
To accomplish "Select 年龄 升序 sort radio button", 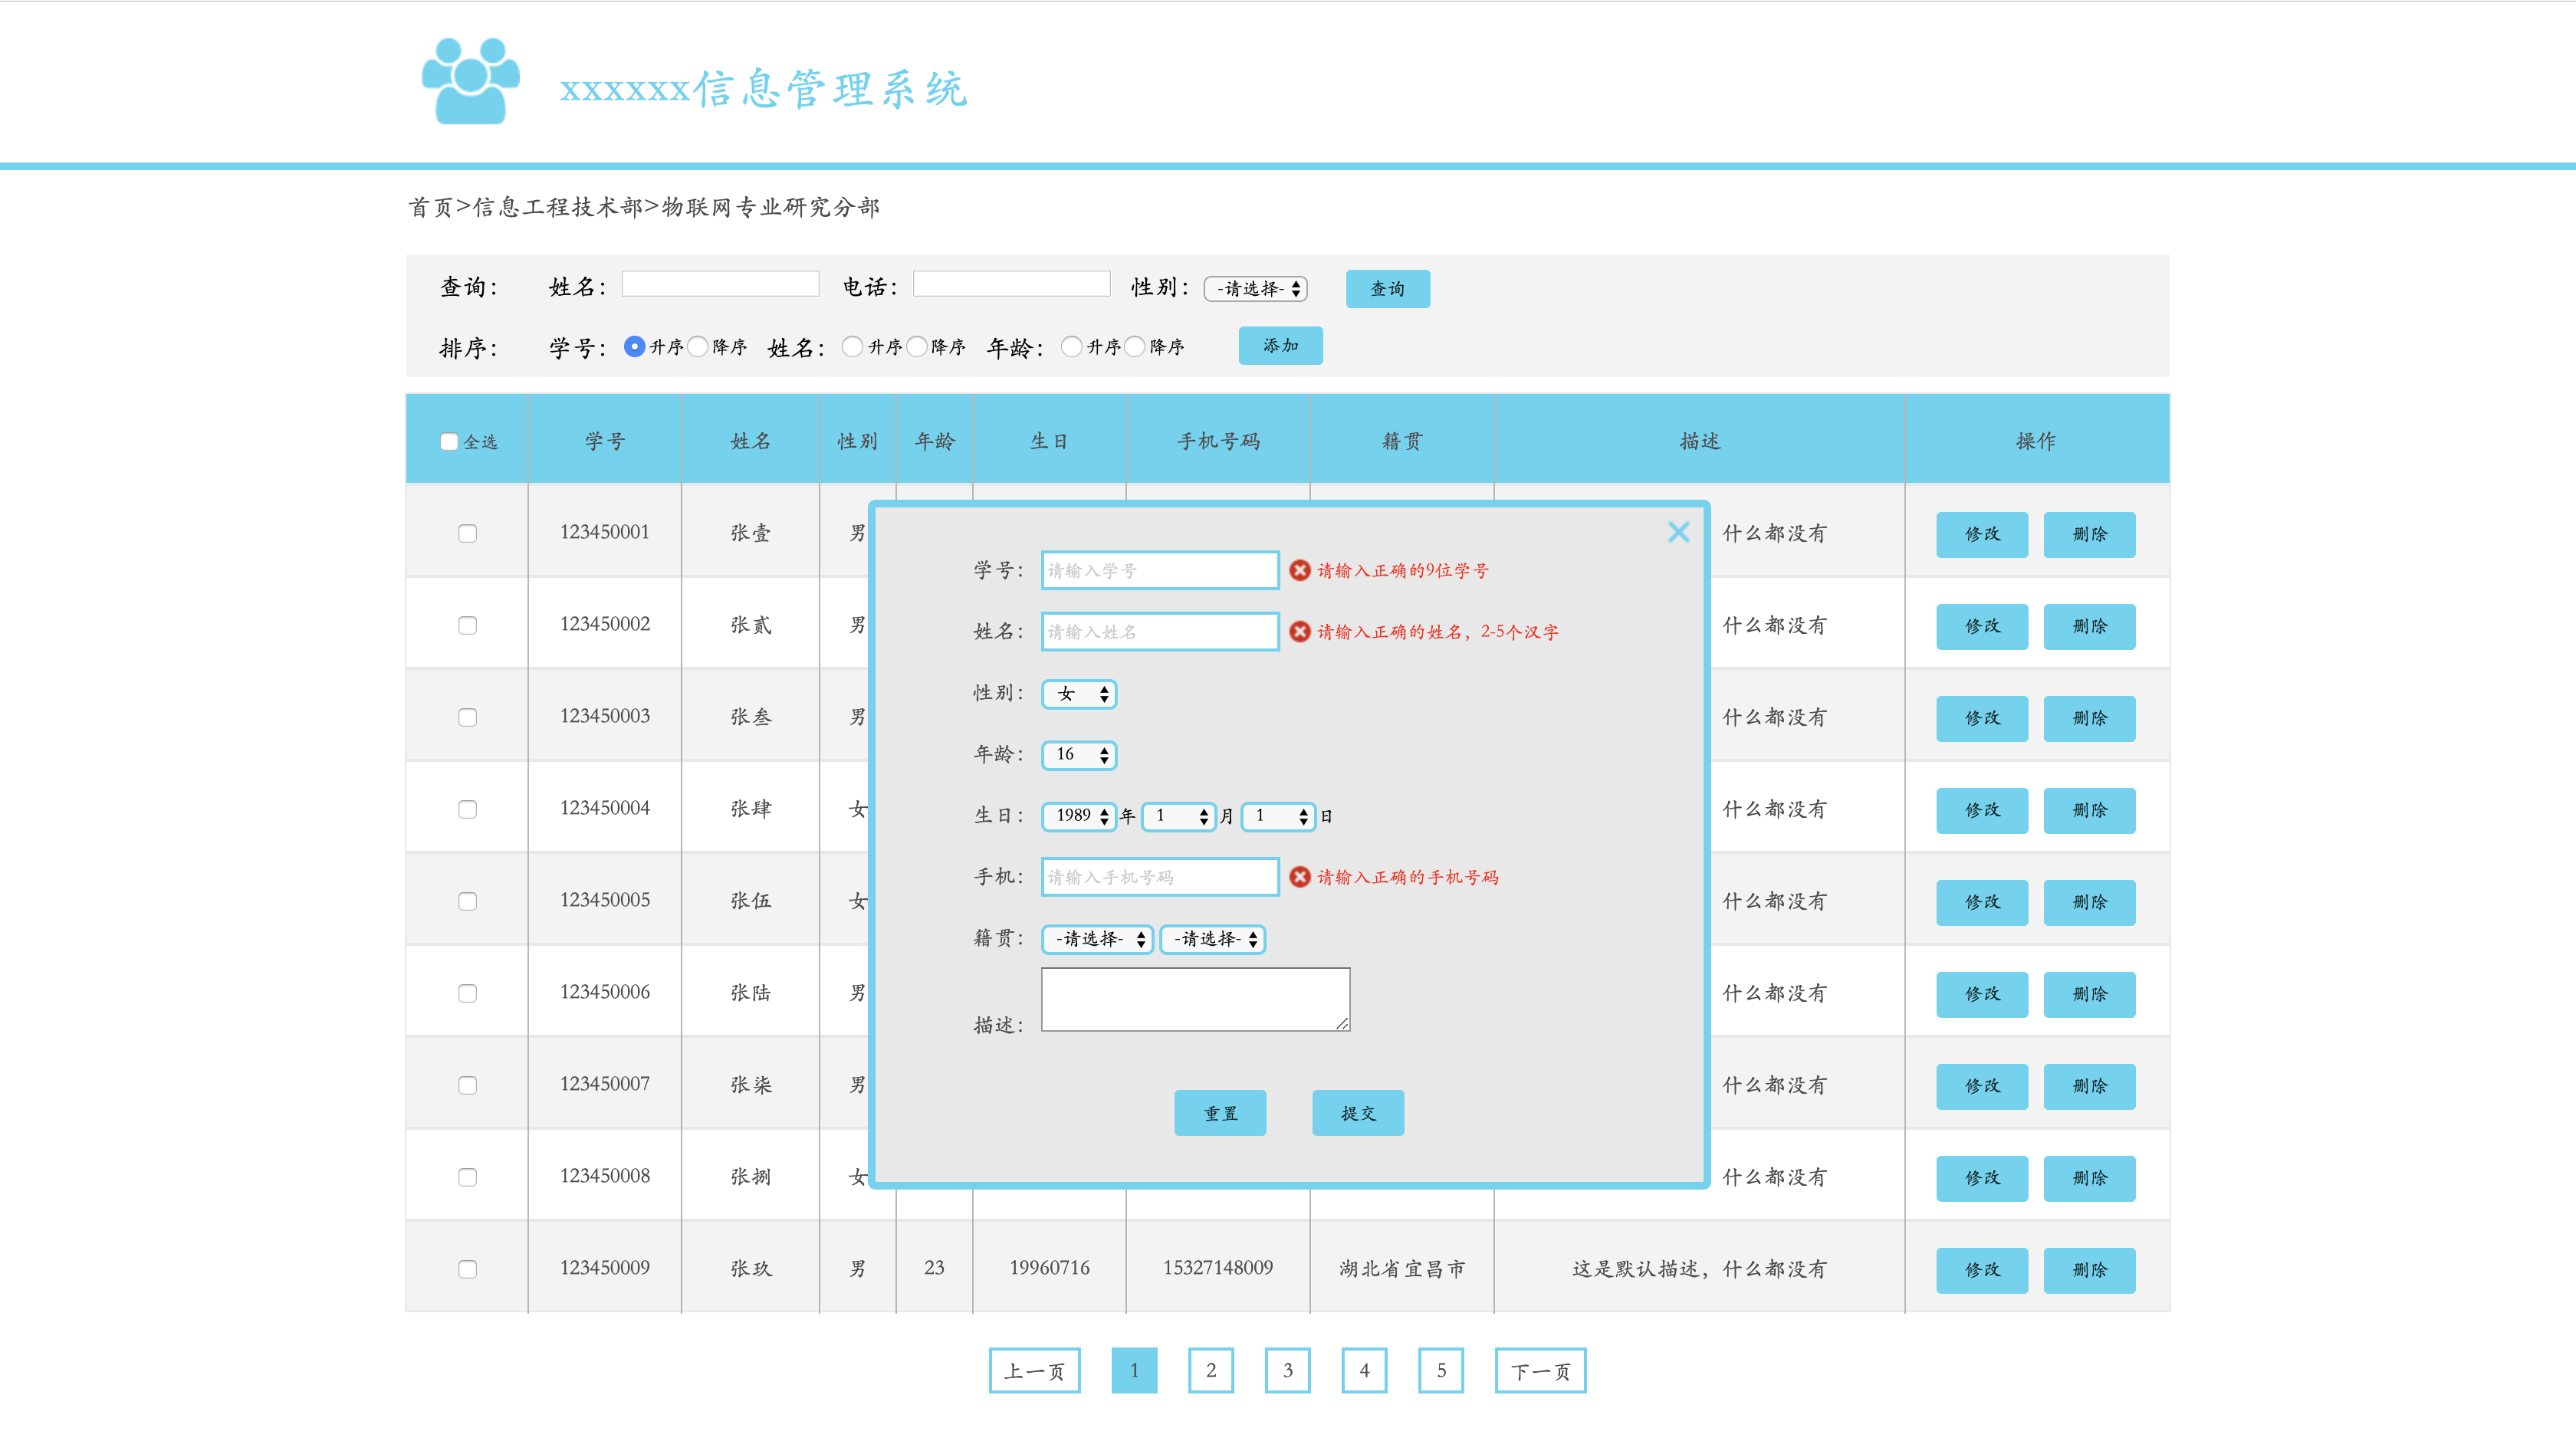I will [1071, 346].
